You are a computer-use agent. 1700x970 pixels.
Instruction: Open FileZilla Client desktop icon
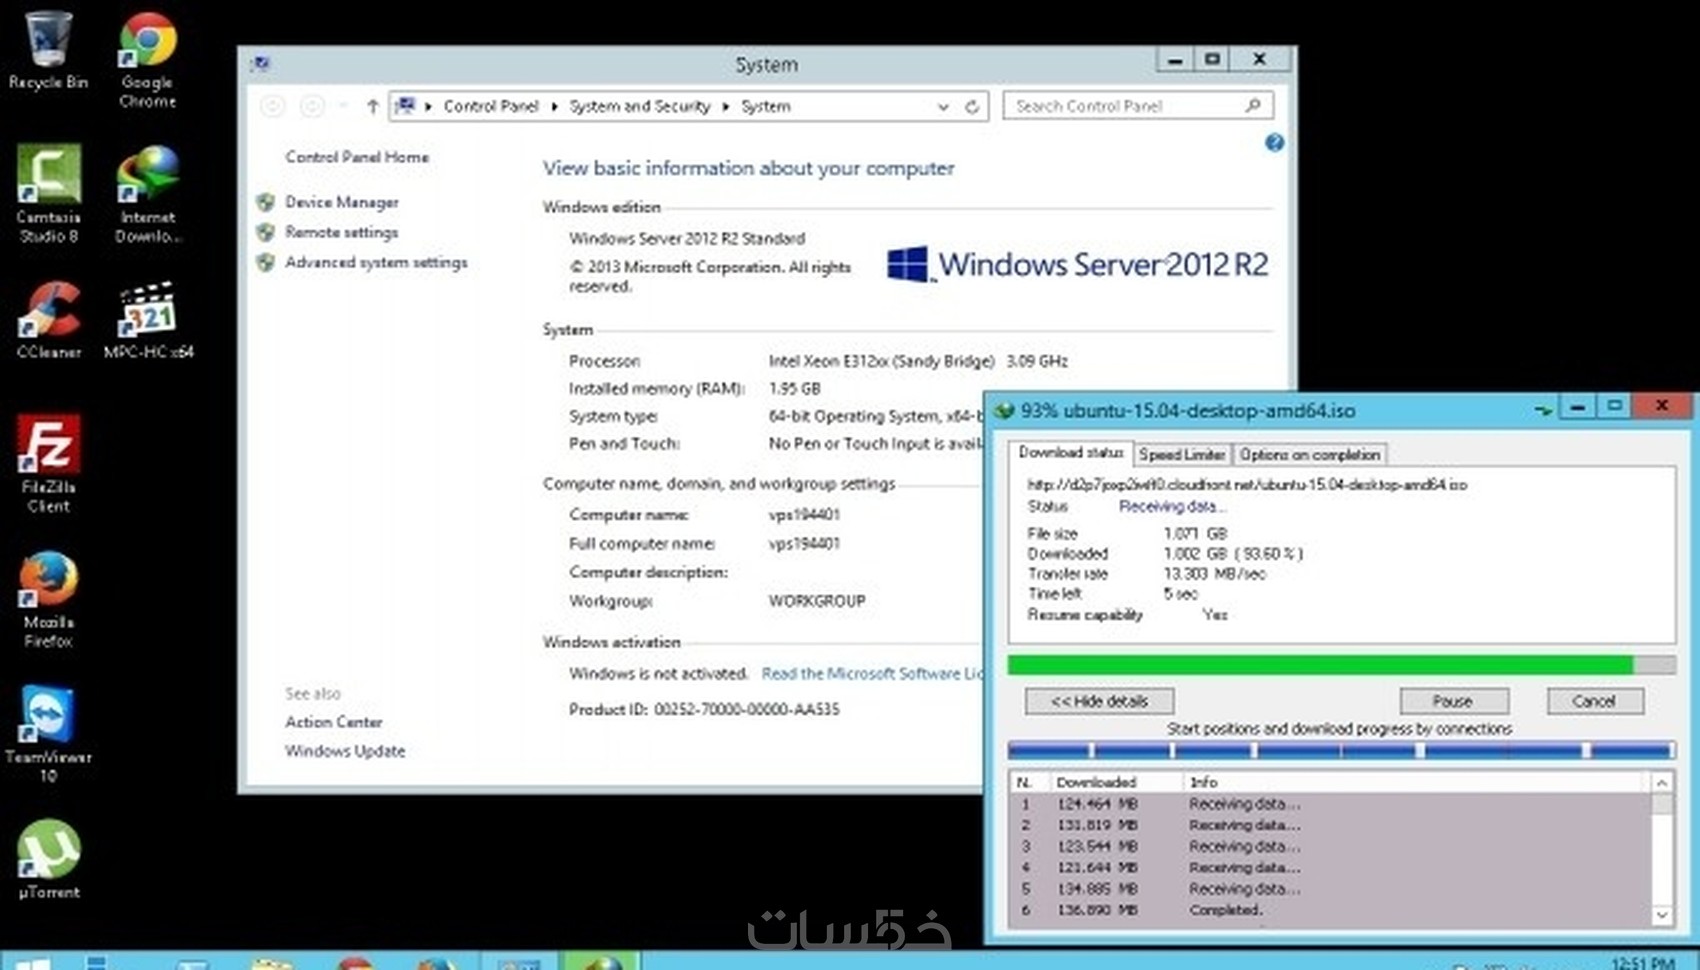coord(48,464)
